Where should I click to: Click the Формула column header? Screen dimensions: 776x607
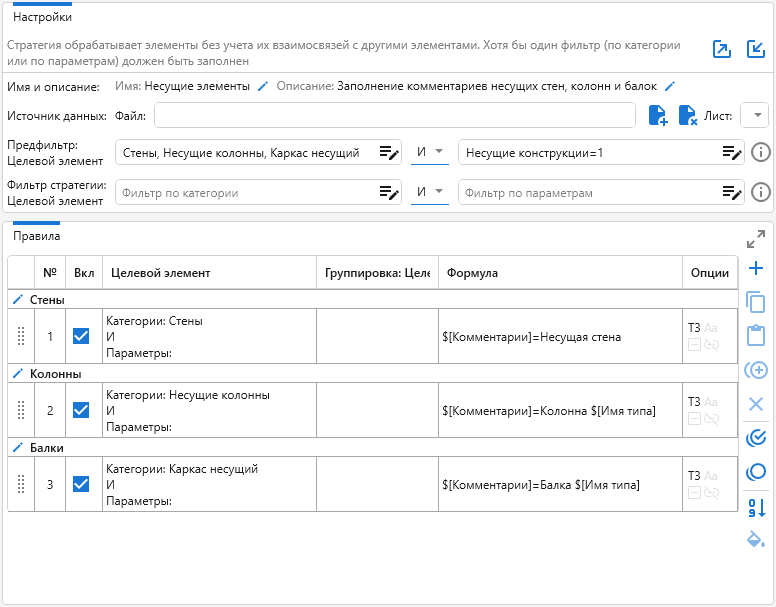tap(560, 273)
